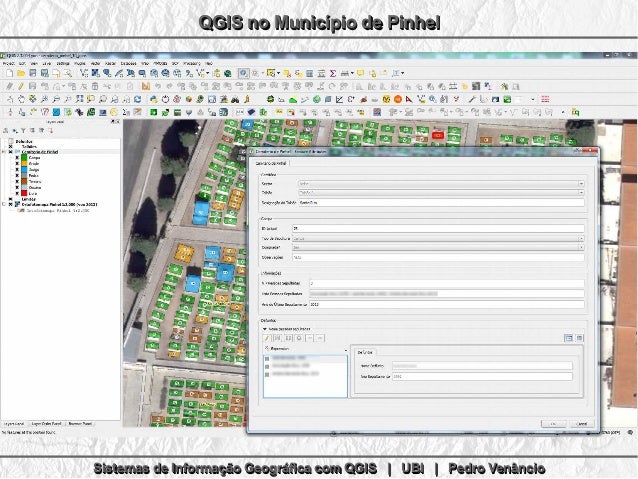
Task: Click the Refresh map icon
Action: tap(138, 99)
